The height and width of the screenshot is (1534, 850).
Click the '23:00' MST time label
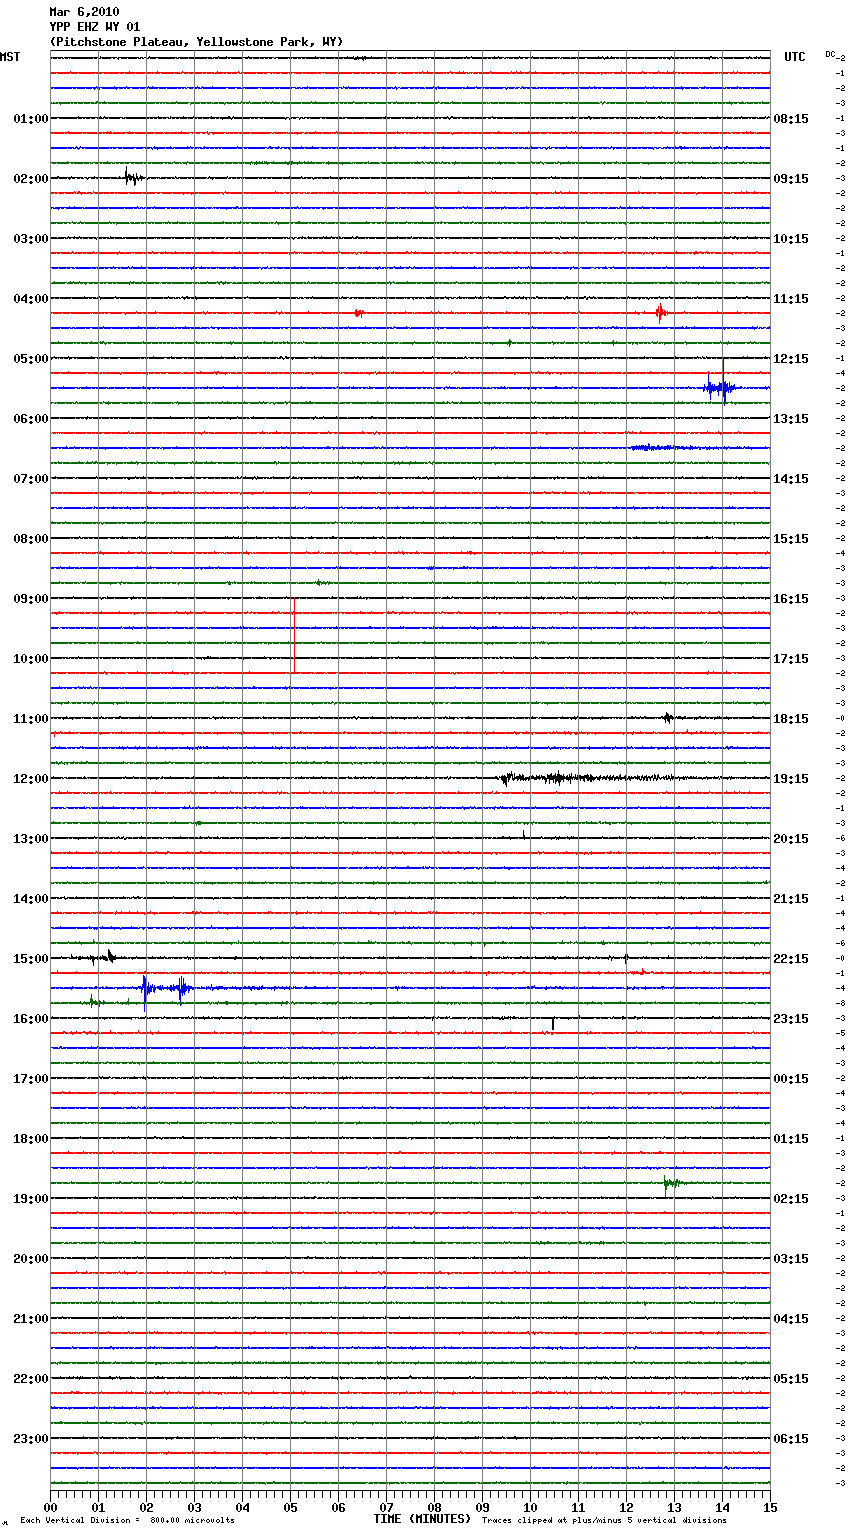click(x=31, y=1439)
